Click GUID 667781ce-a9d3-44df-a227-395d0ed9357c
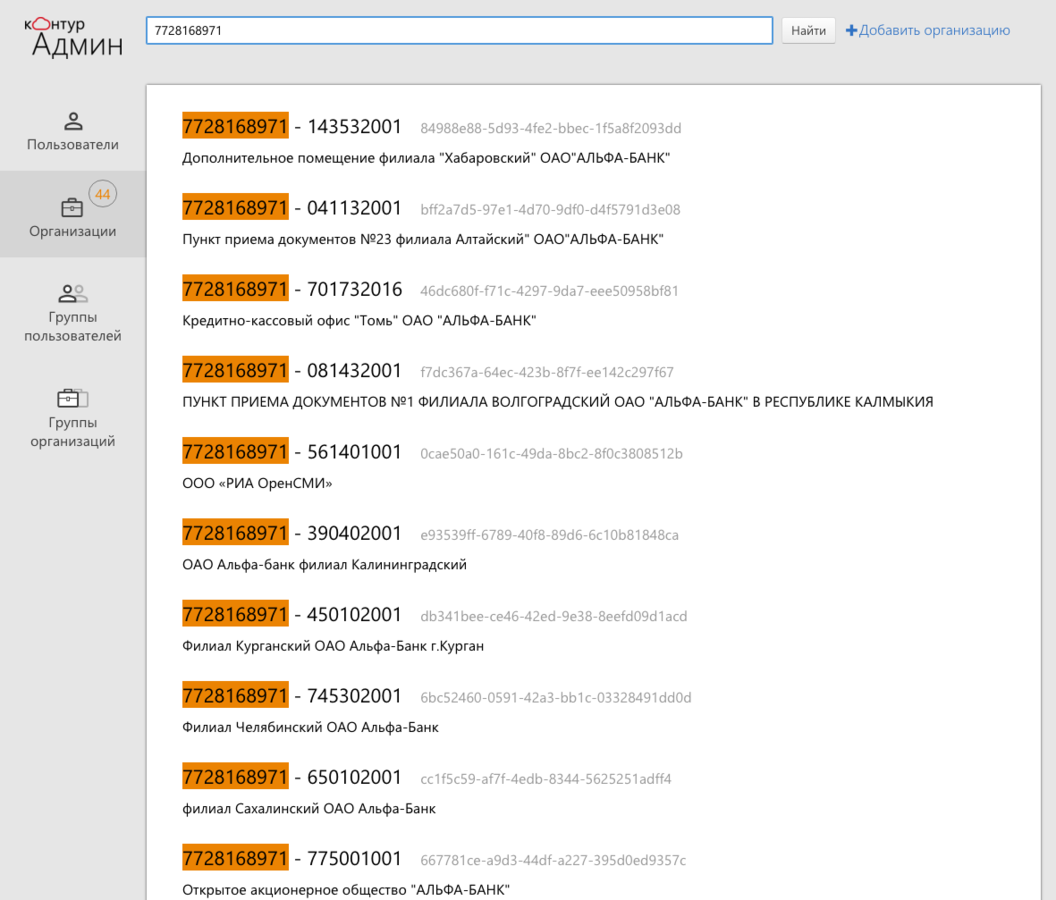 553,860
